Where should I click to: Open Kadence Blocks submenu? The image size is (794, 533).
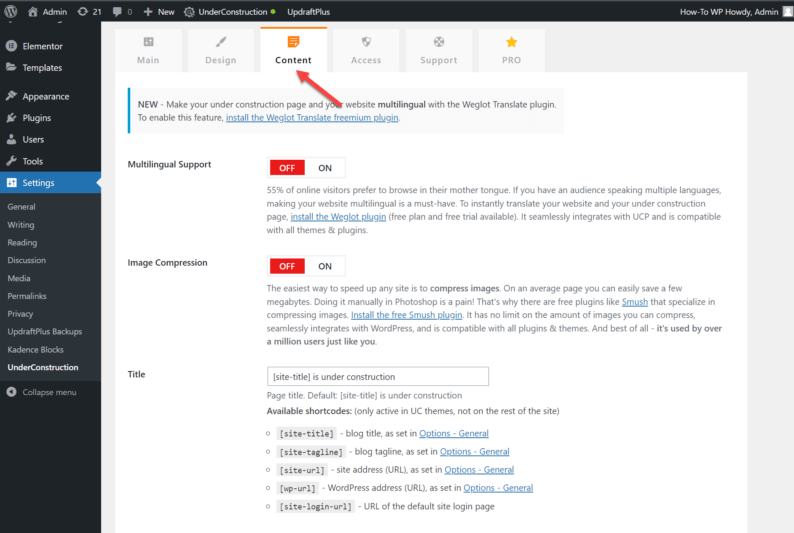(x=35, y=350)
